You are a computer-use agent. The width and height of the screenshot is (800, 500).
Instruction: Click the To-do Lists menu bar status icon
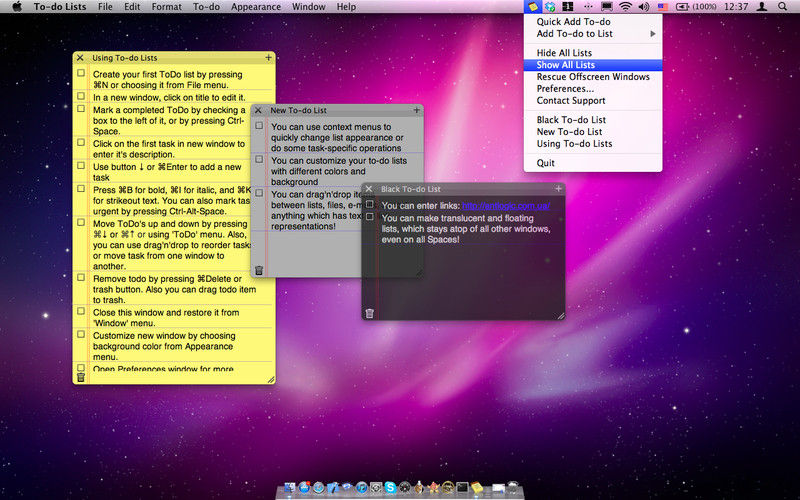(x=533, y=7)
